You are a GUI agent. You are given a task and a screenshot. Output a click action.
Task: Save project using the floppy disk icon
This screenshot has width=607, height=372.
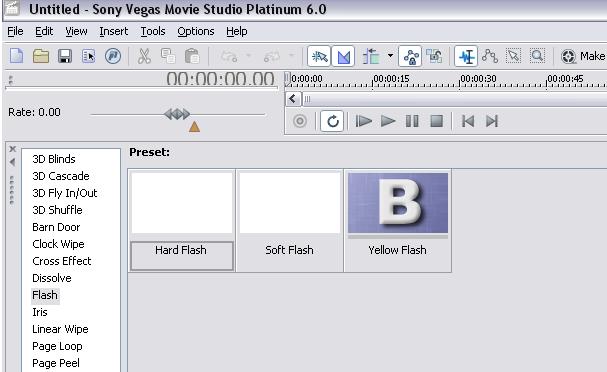pyautogui.click(x=65, y=57)
